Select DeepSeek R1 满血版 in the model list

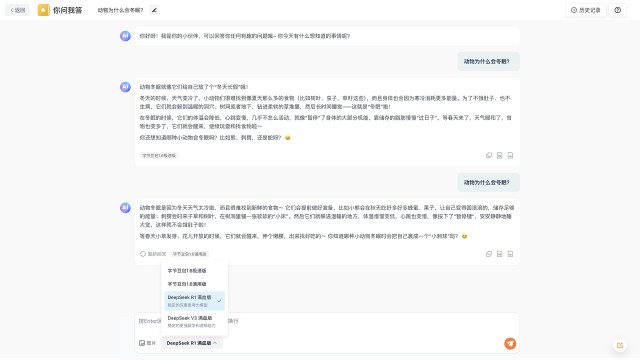click(195, 301)
